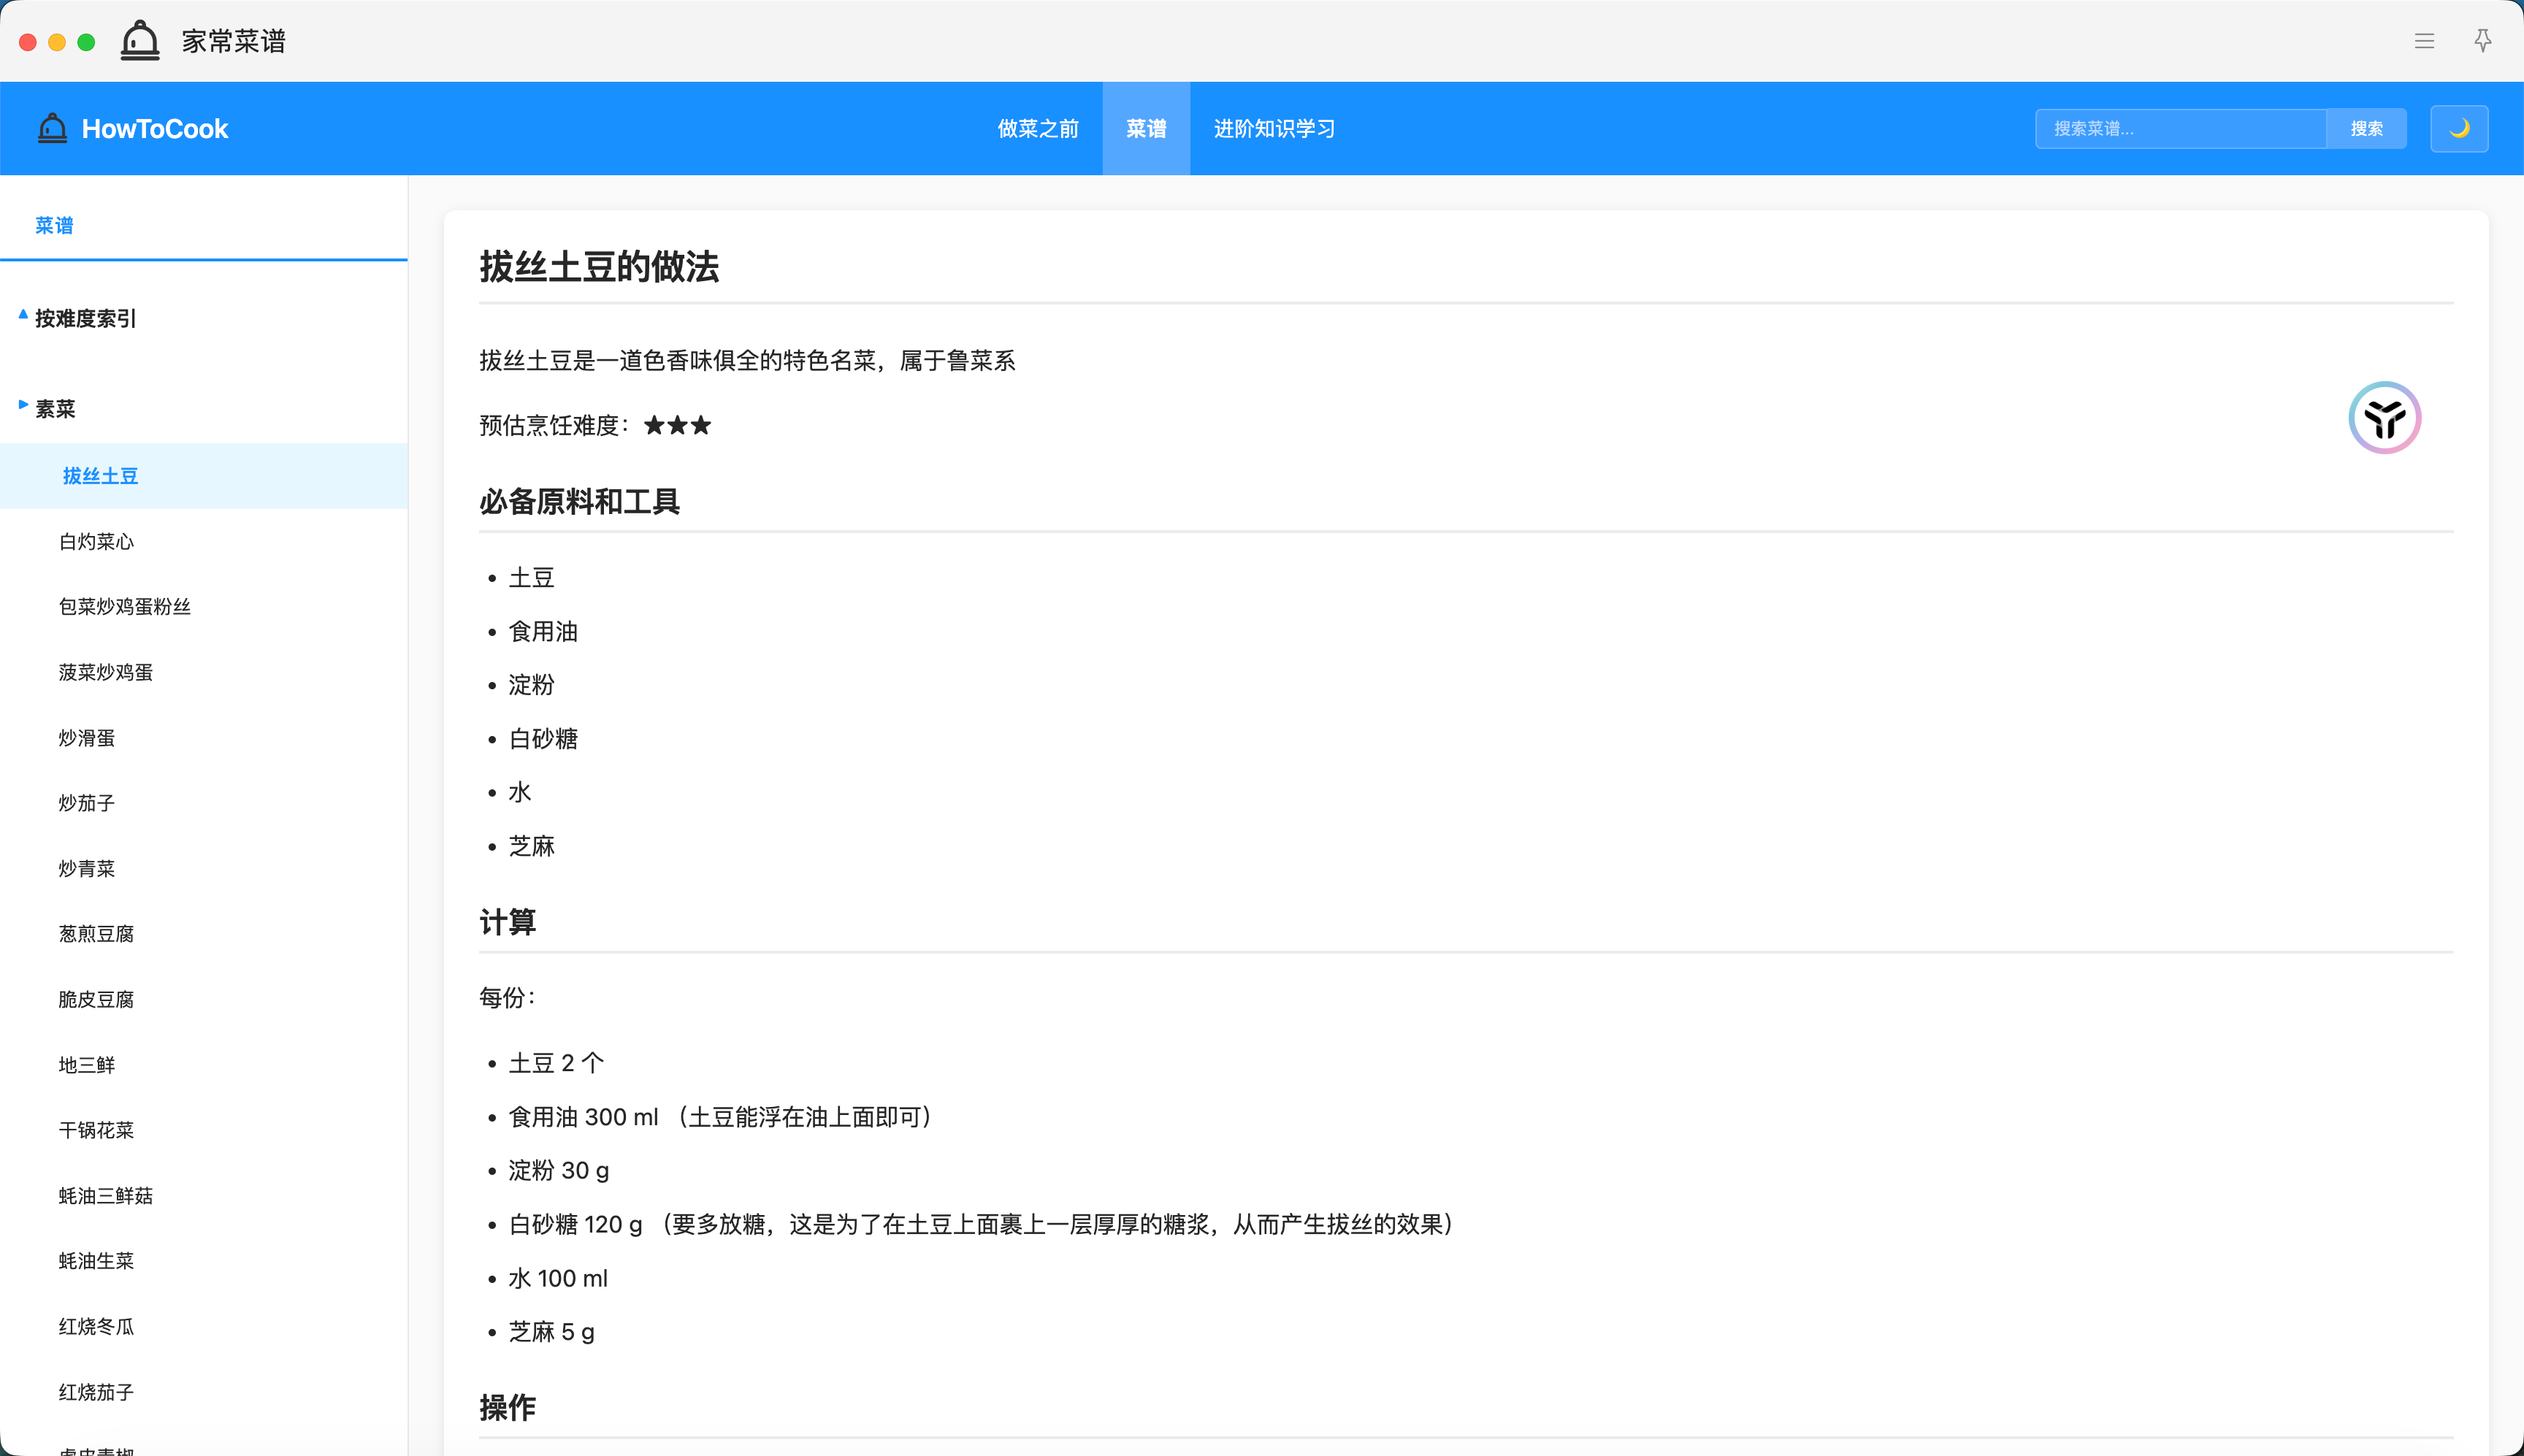This screenshot has width=2524, height=1456.
Task: Open the 包菜炒鸡蛋粉丝 recipe
Action: click(x=124, y=607)
